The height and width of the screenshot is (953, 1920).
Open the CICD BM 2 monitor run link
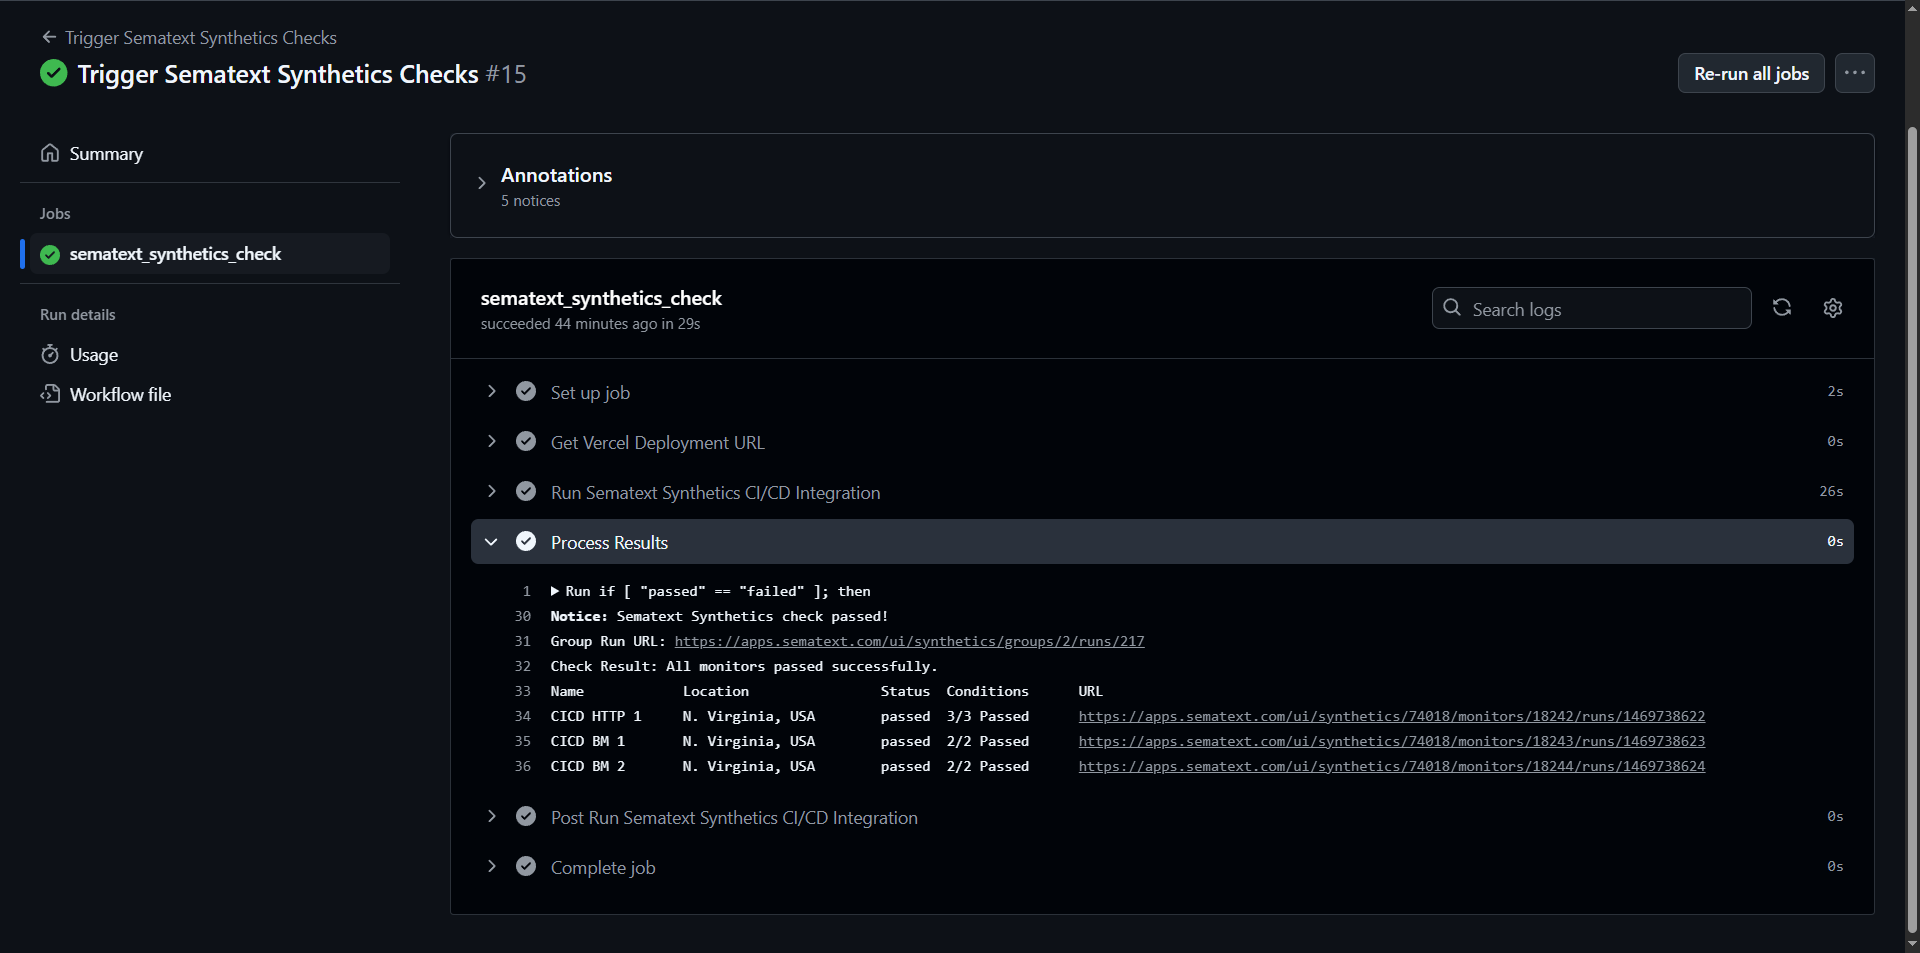point(1391,766)
